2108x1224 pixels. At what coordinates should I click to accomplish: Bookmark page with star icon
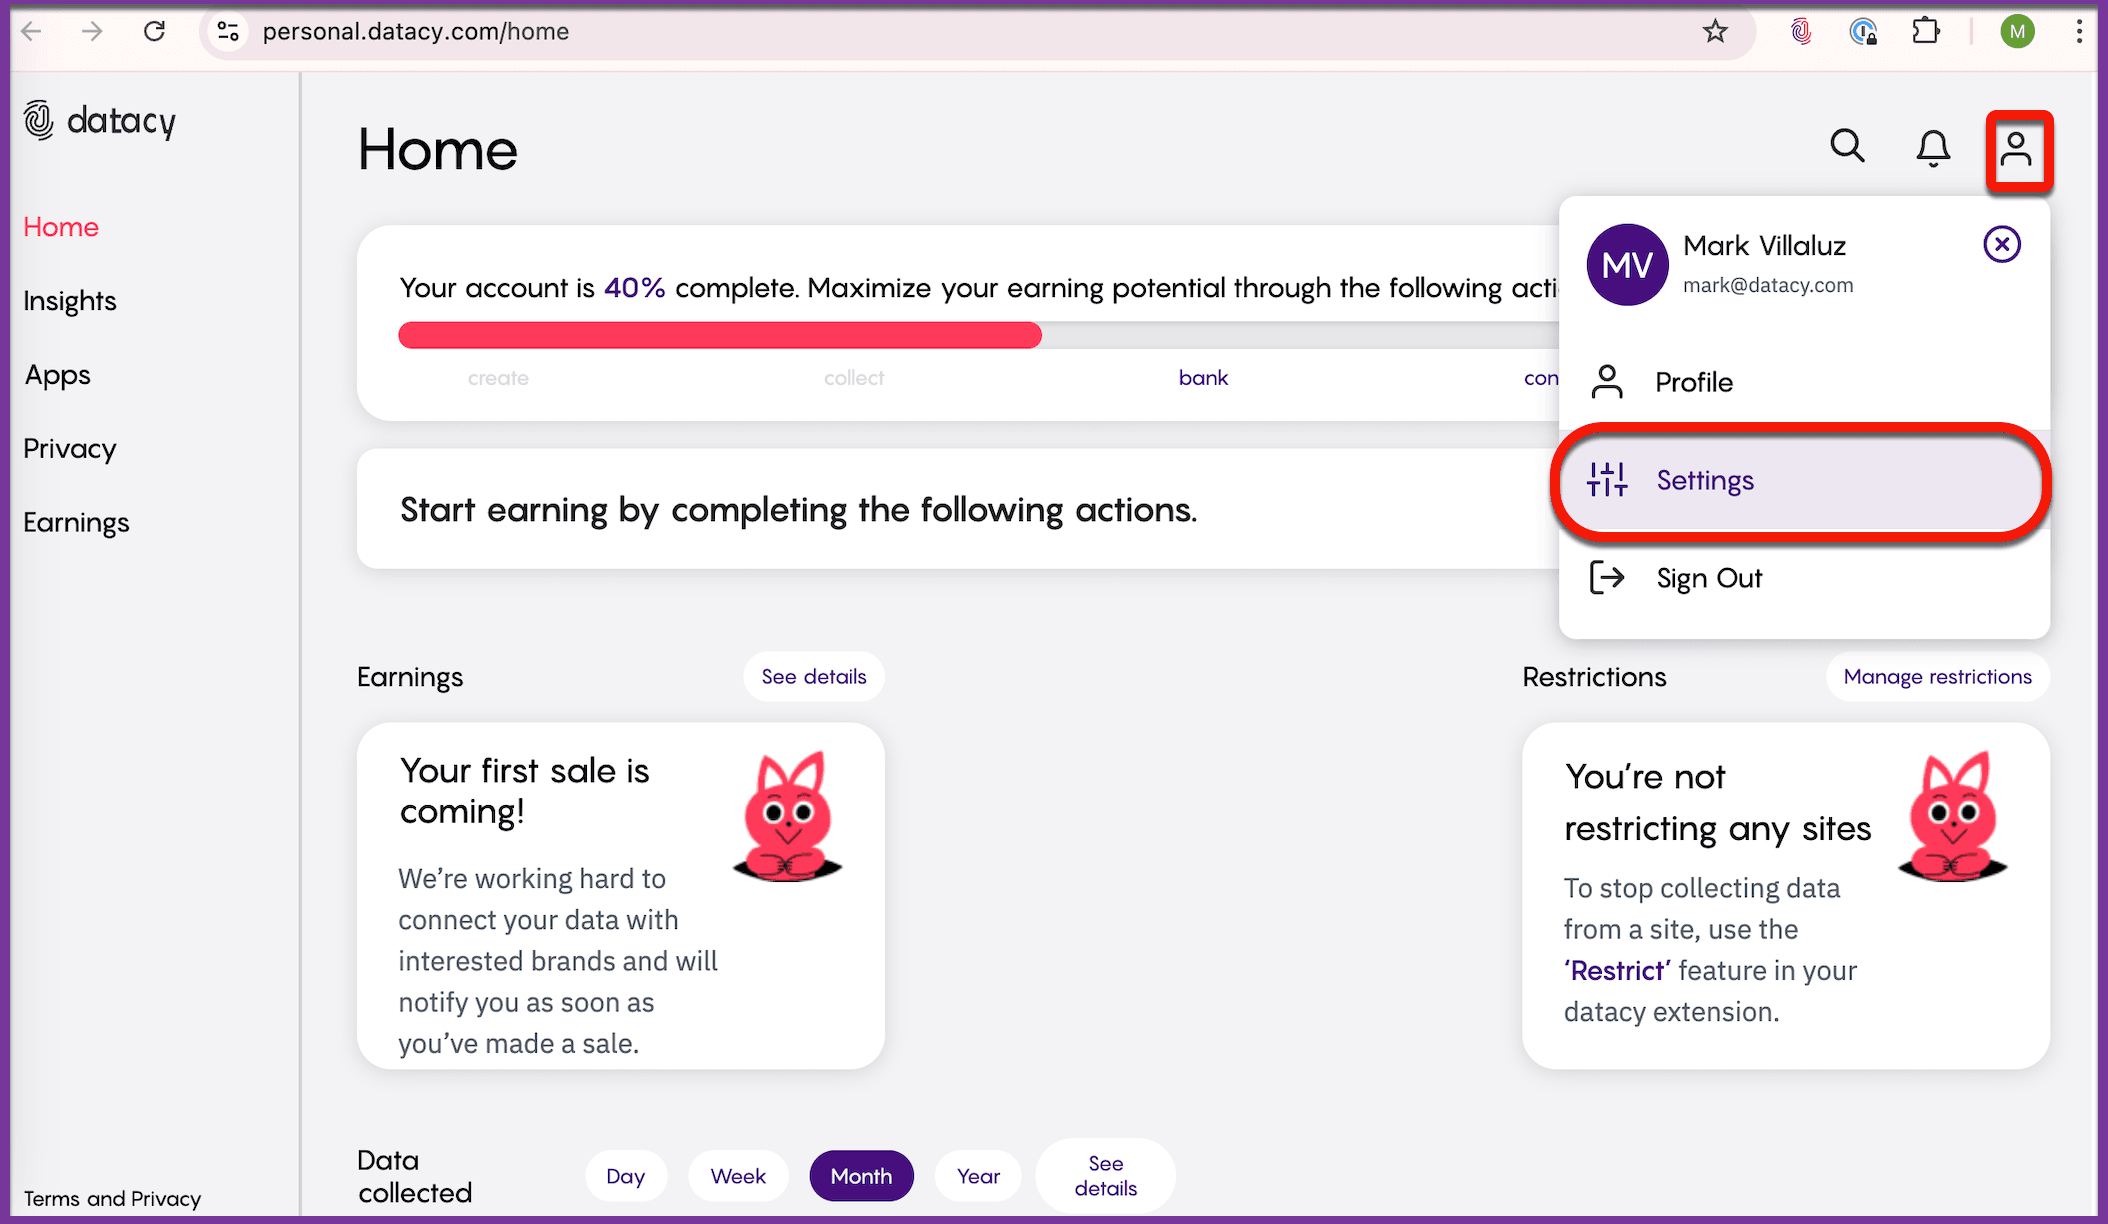[x=1715, y=32]
